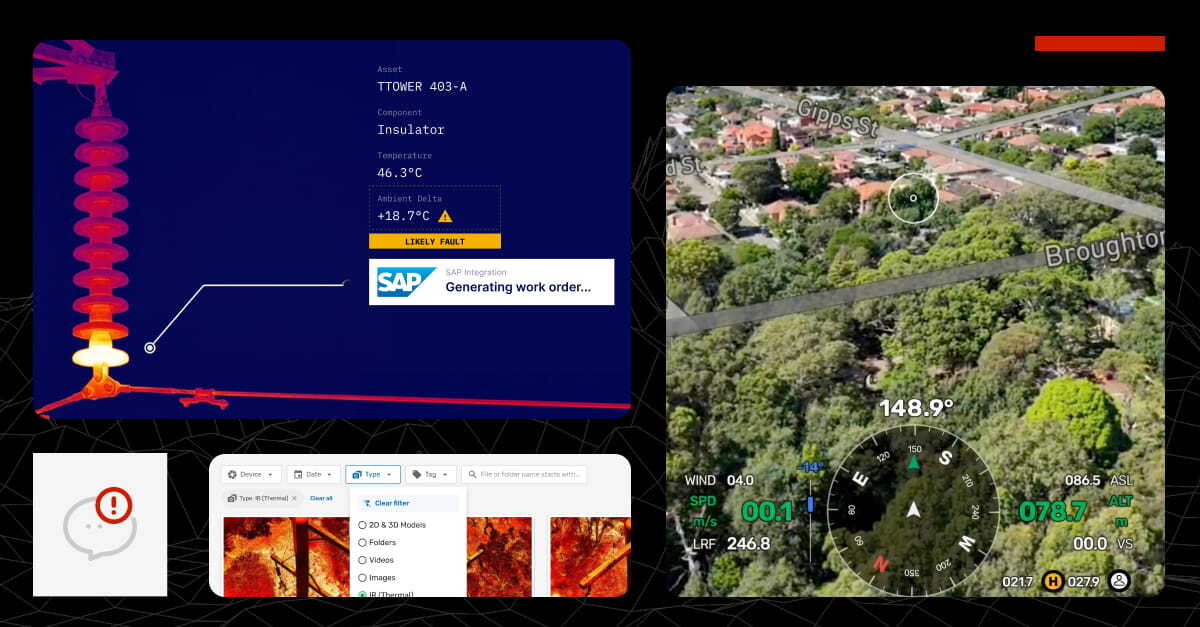
Task: Click the Insulator component value
Action: point(411,130)
